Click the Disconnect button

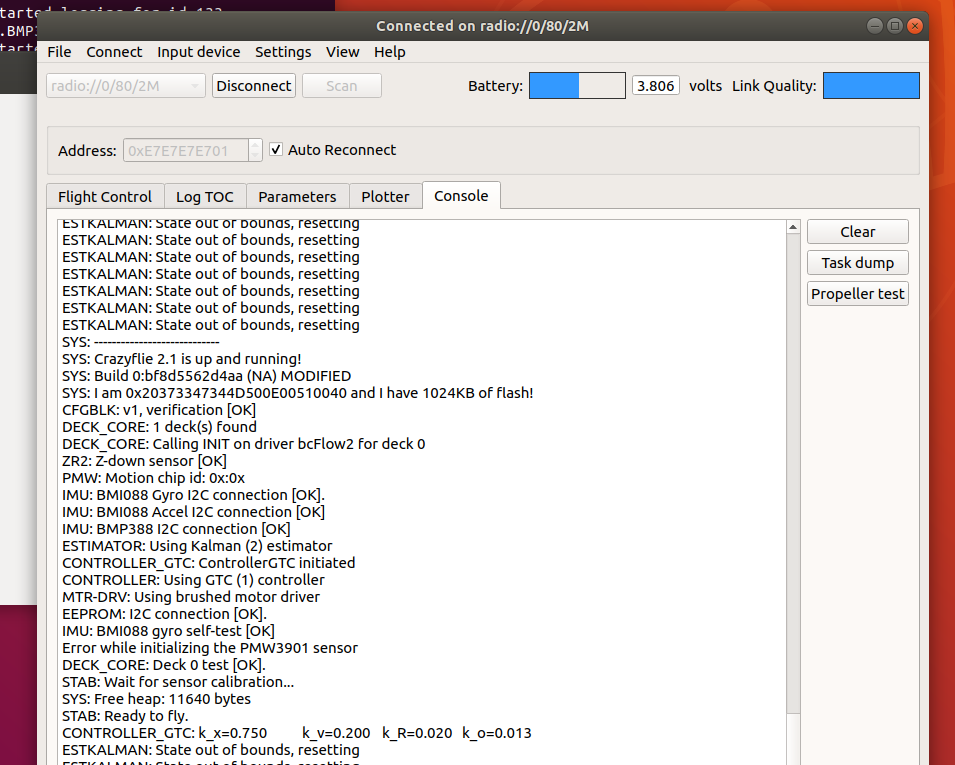point(254,86)
